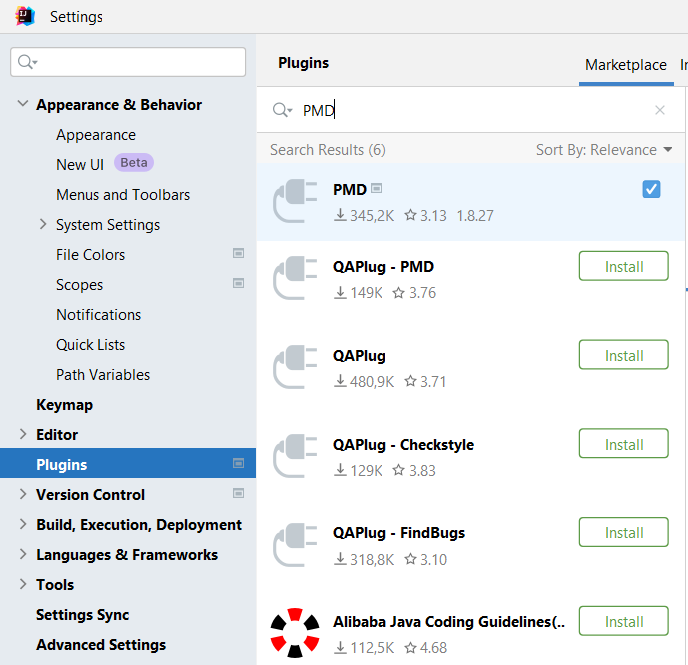688x665 pixels.
Task: Install the QAPlug - Checkstyle plugin
Action: pos(624,444)
